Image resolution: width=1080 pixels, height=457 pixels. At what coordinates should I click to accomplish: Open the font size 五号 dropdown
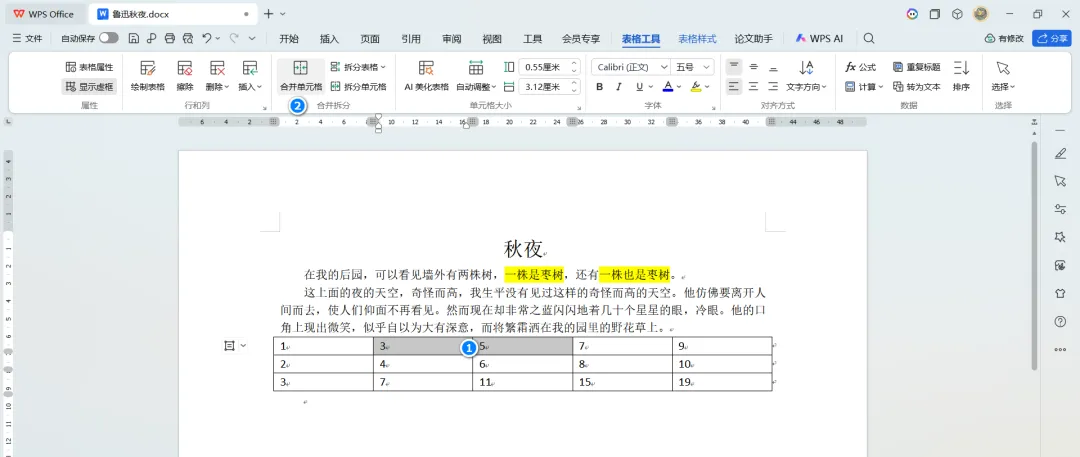(707, 67)
